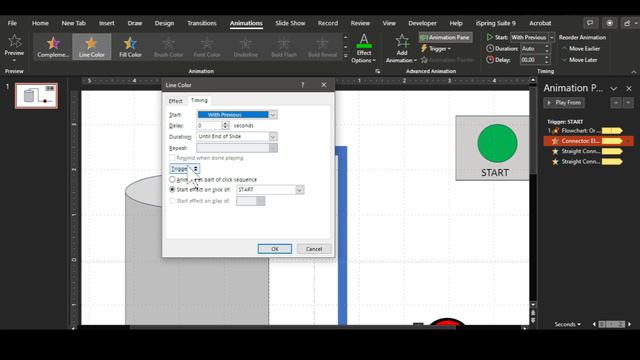Open Effect Options in ribbon
Viewport: 640px width, 360px height.
pos(364,49)
